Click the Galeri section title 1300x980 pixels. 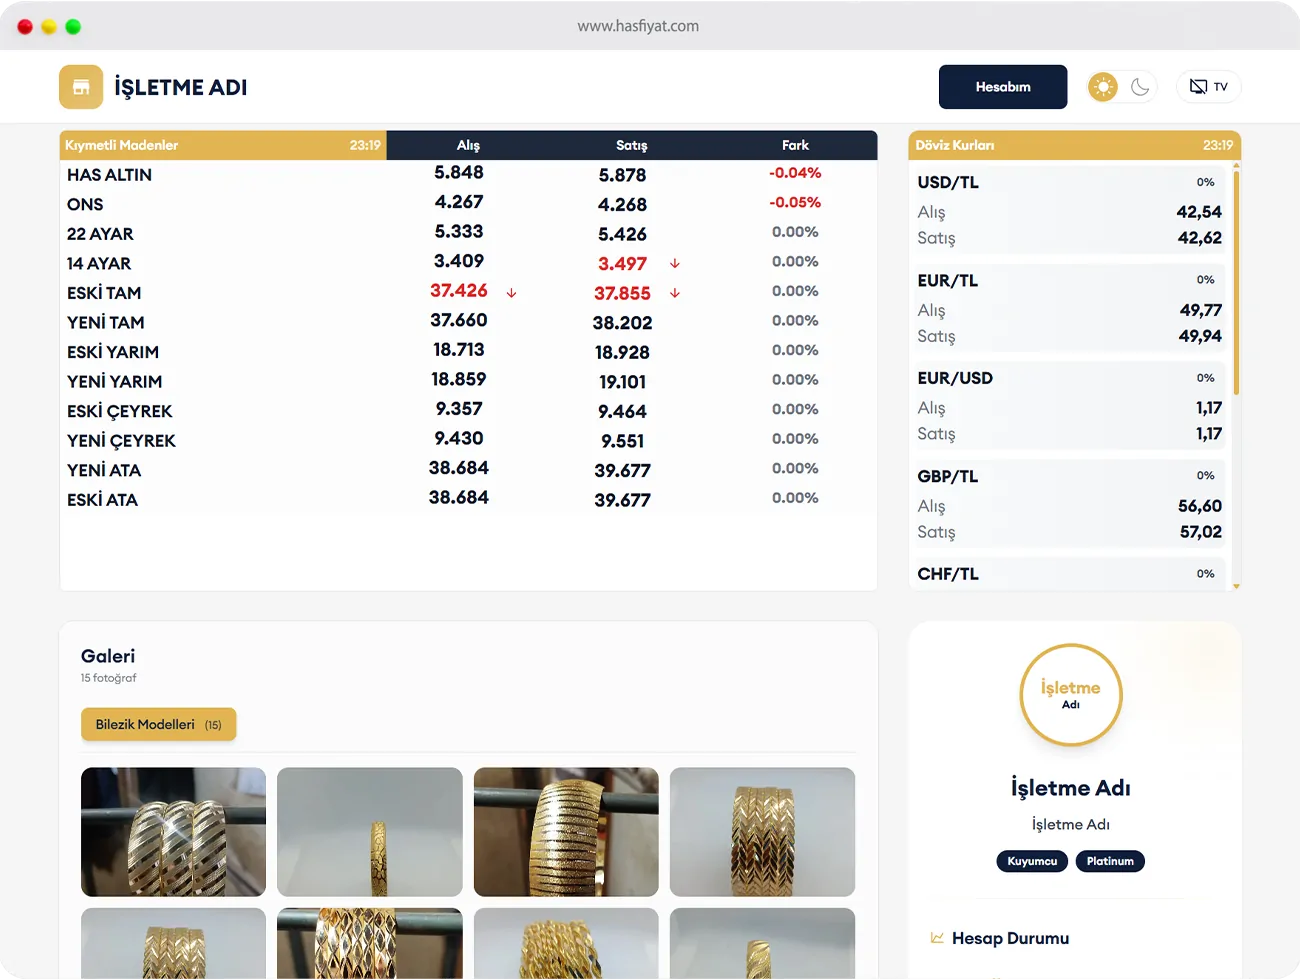click(x=108, y=656)
